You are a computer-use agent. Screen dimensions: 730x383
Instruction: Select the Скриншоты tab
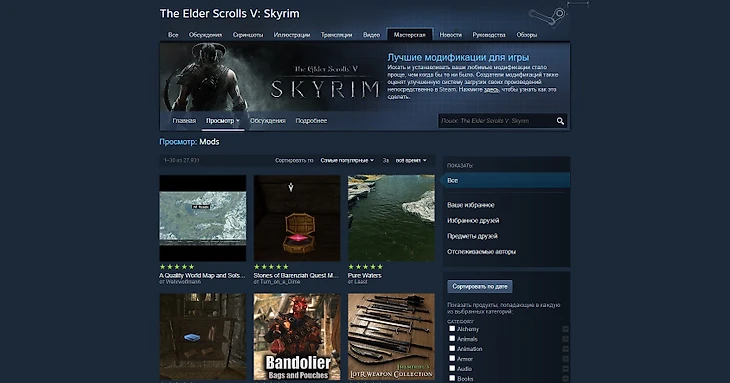click(x=248, y=35)
